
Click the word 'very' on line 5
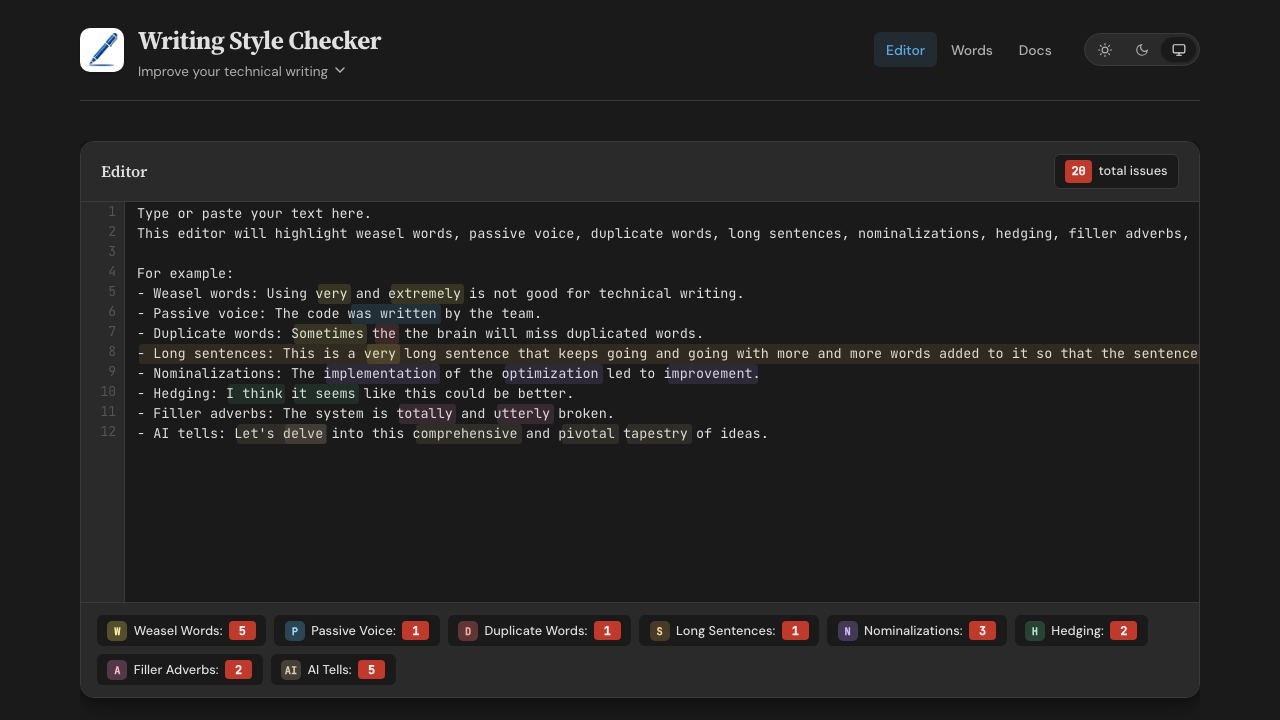click(332, 293)
